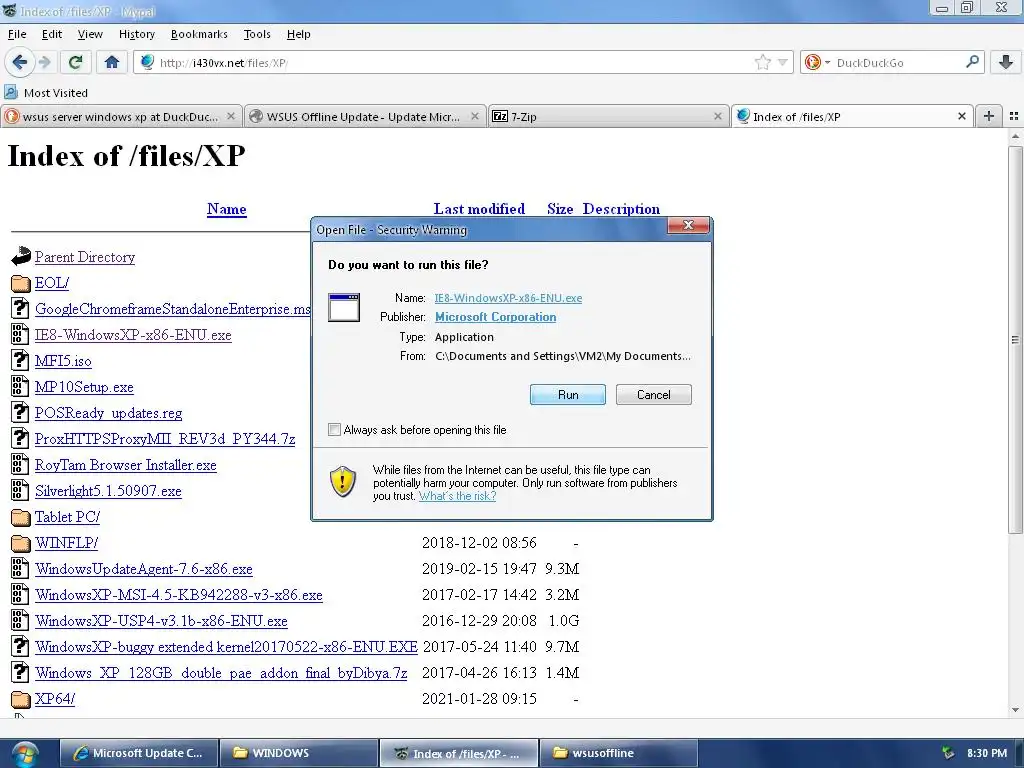The height and width of the screenshot is (768, 1024).
Task: Open a new tab with the plus button
Action: [x=989, y=116]
